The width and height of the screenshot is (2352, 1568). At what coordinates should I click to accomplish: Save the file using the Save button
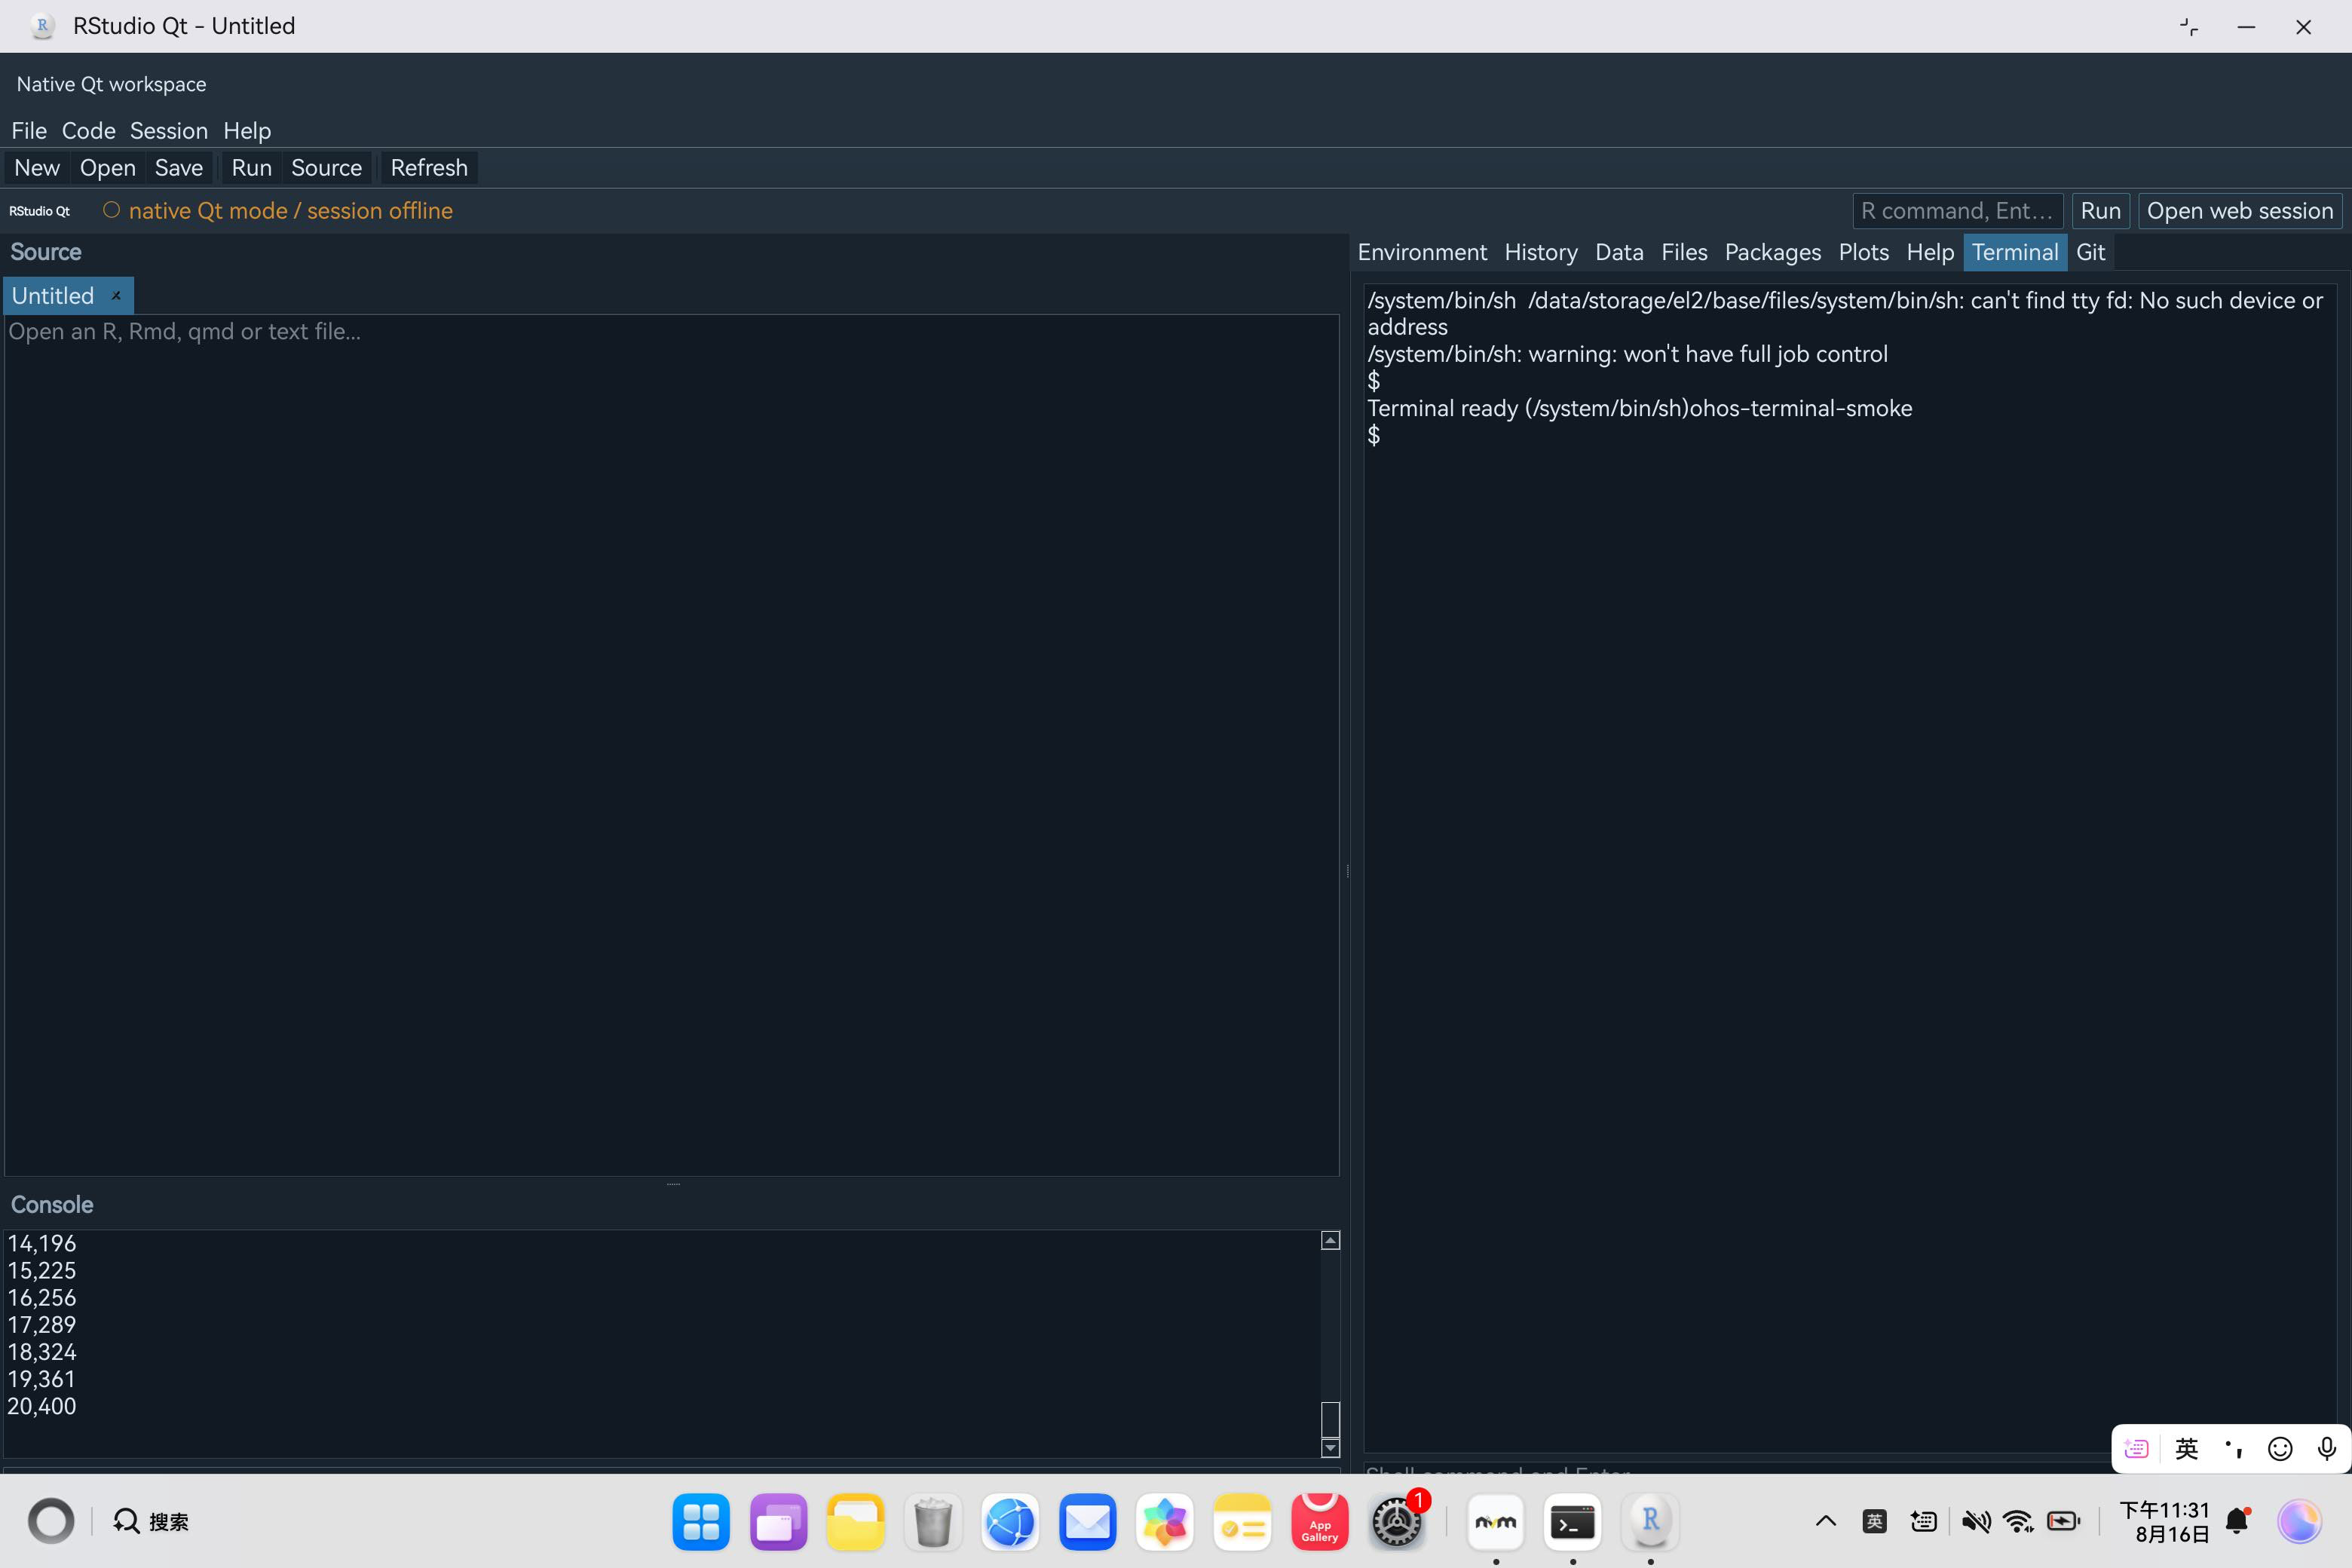[179, 168]
